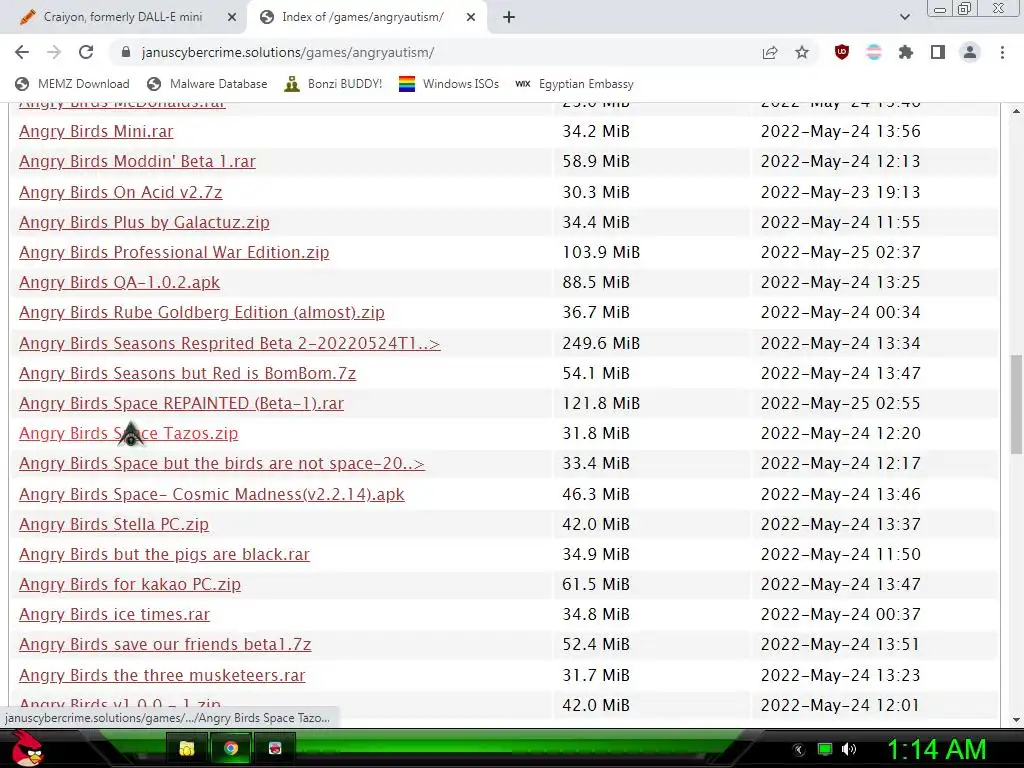
Task: Switch to the Craiyon, formerly DALL-E mini tab
Action: (x=123, y=18)
